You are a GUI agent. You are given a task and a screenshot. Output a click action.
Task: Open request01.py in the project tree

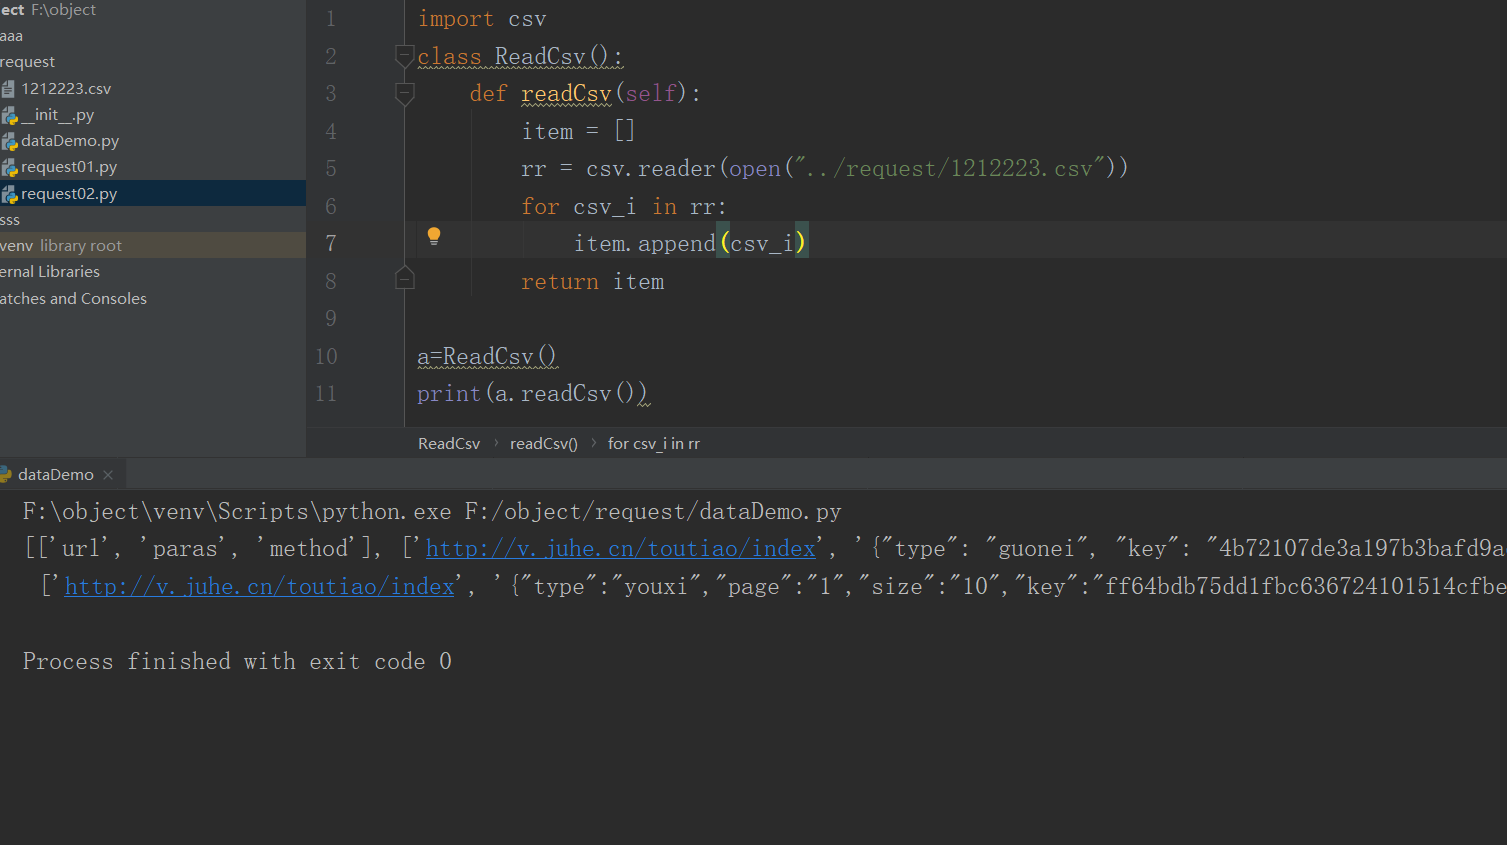(69, 167)
